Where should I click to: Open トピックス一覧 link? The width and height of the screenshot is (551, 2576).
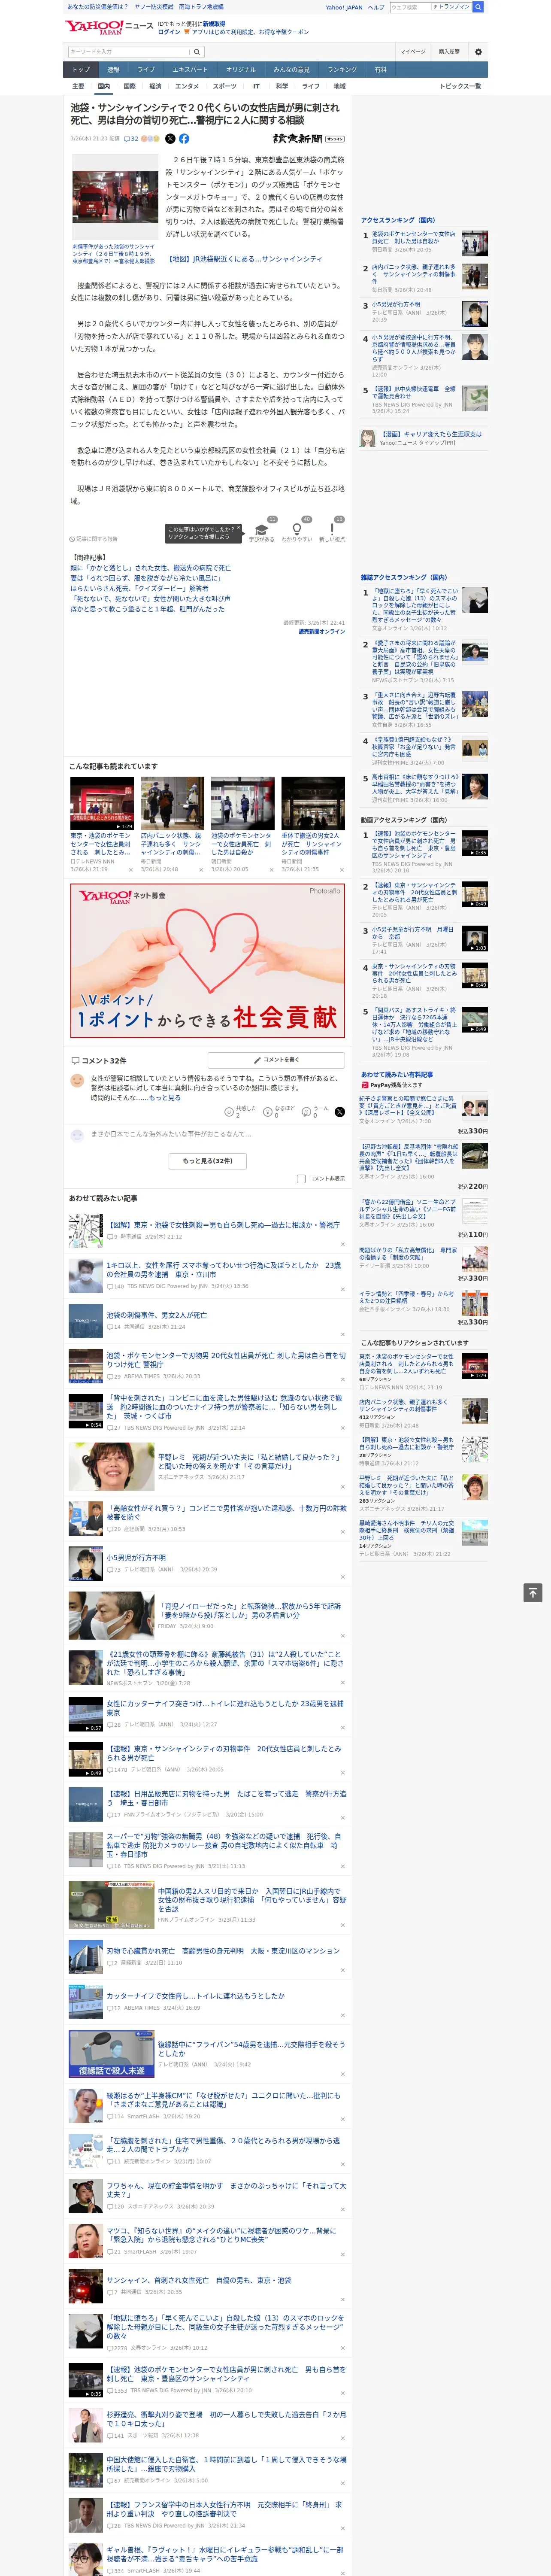click(460, 86)
